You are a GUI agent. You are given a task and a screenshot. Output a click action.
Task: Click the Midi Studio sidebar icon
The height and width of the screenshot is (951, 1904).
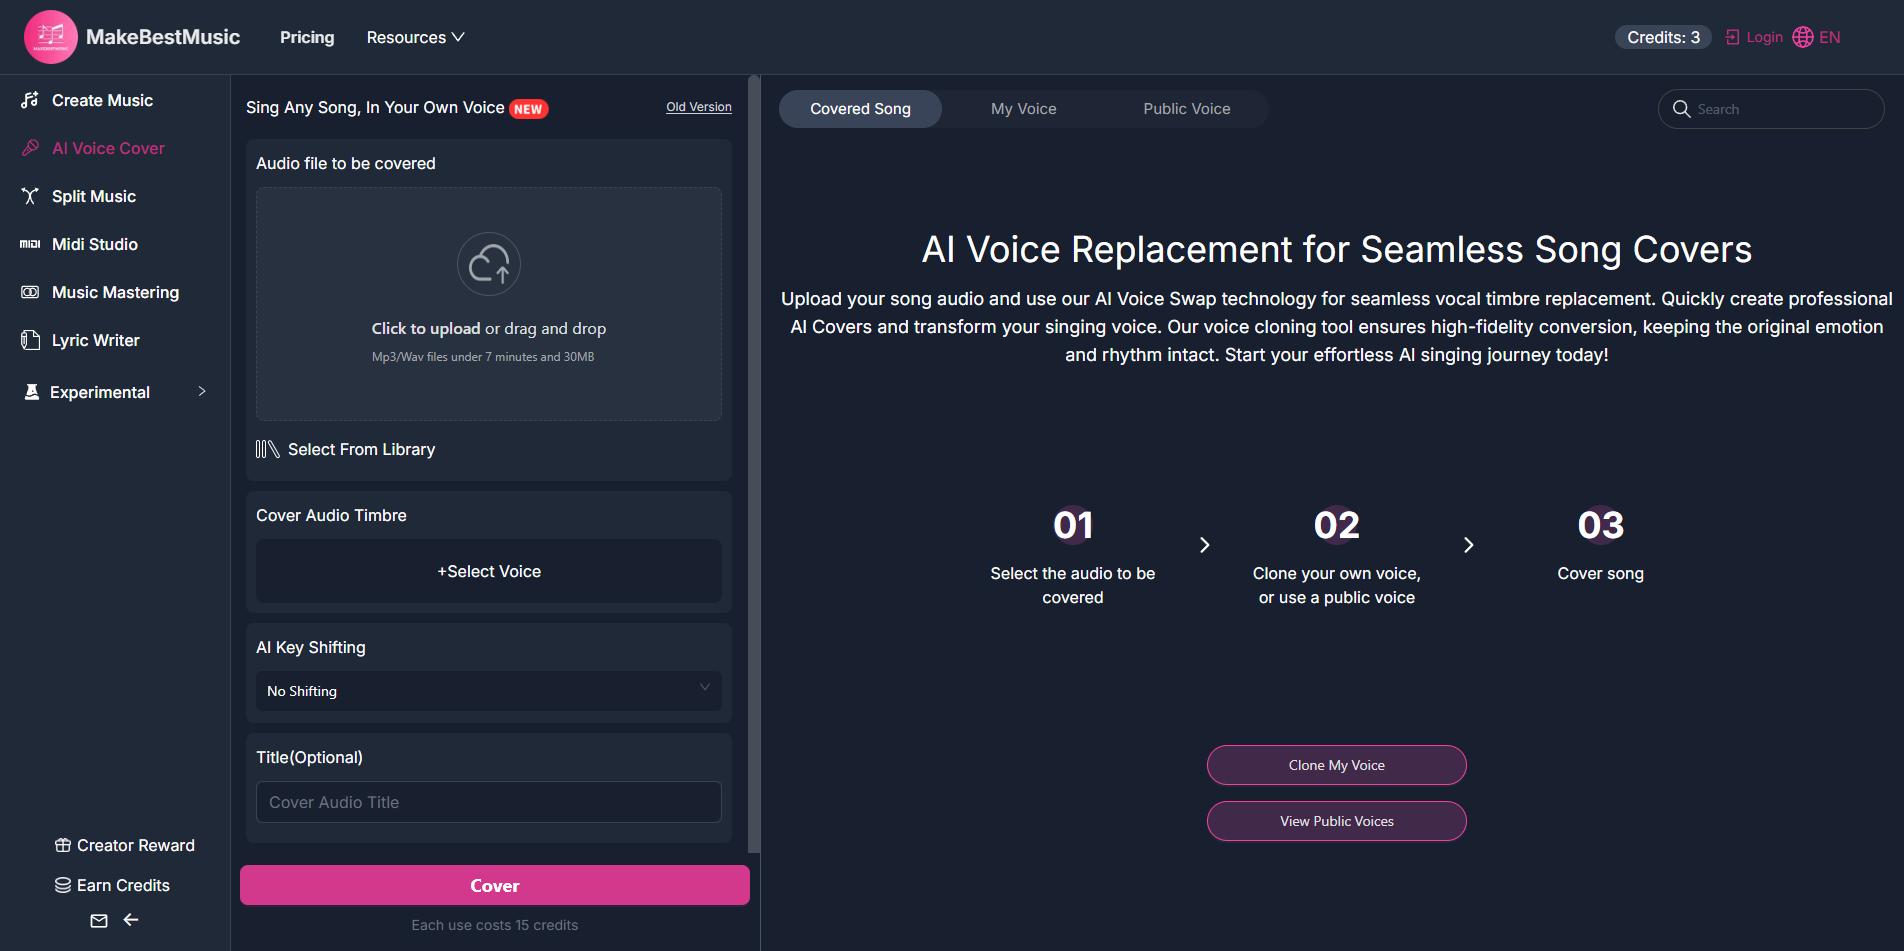[x=30, y=244]
